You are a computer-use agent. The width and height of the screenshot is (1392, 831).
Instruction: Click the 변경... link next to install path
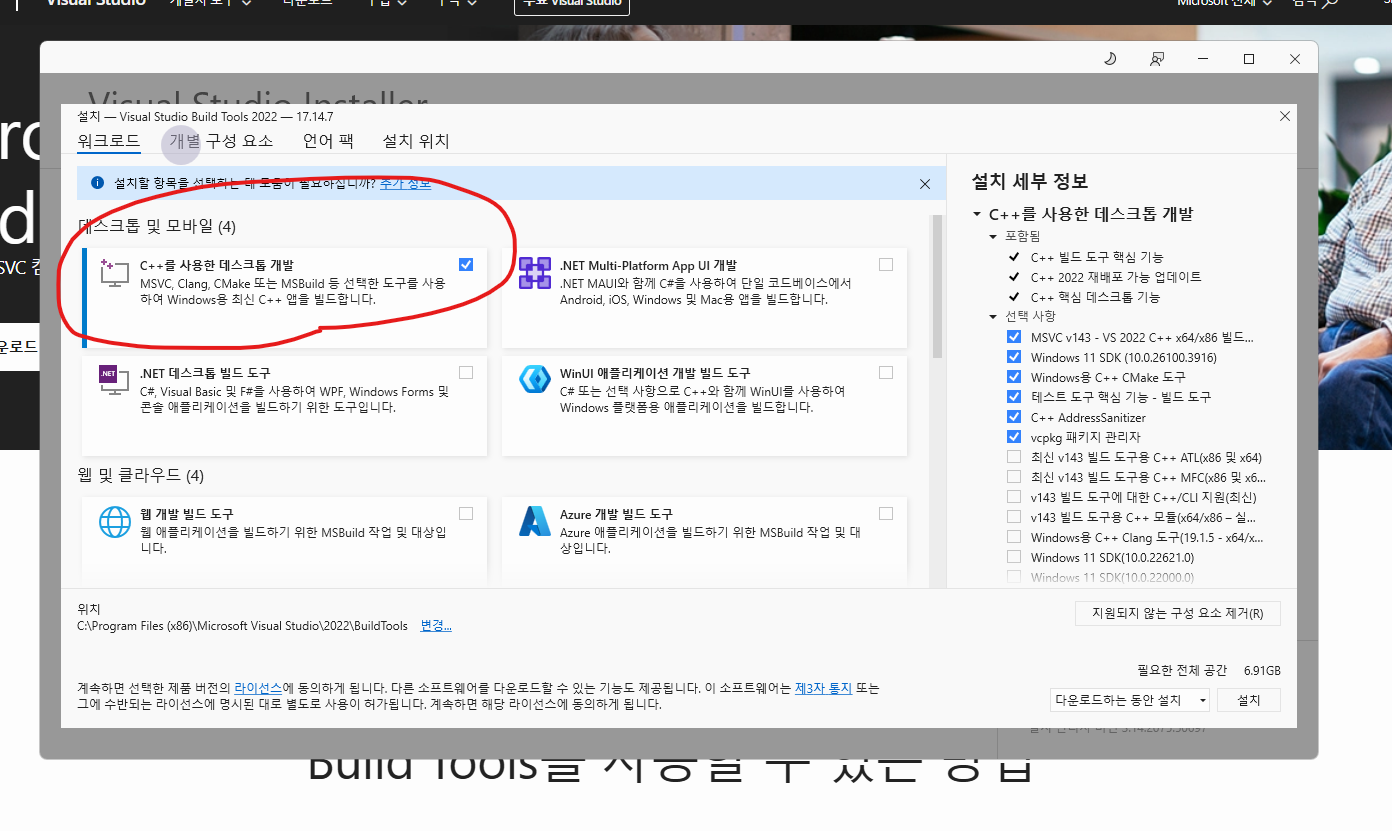tap(436, 626)
